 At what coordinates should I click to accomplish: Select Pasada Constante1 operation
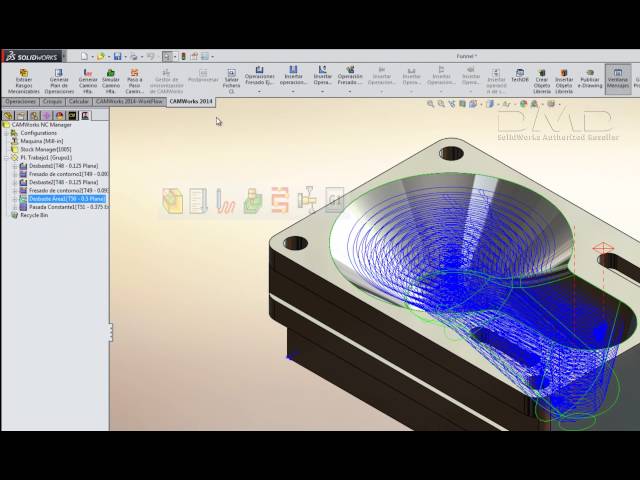pos(68,207)
